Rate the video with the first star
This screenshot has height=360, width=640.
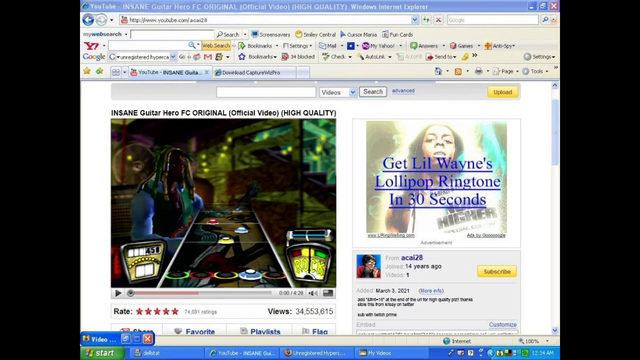139,311
